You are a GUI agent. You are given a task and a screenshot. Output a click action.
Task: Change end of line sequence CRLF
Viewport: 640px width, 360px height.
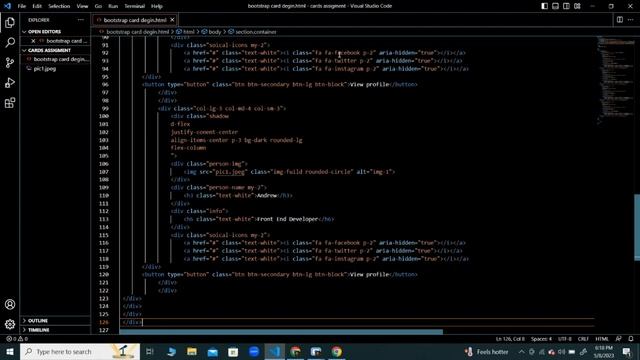point(583,339)
